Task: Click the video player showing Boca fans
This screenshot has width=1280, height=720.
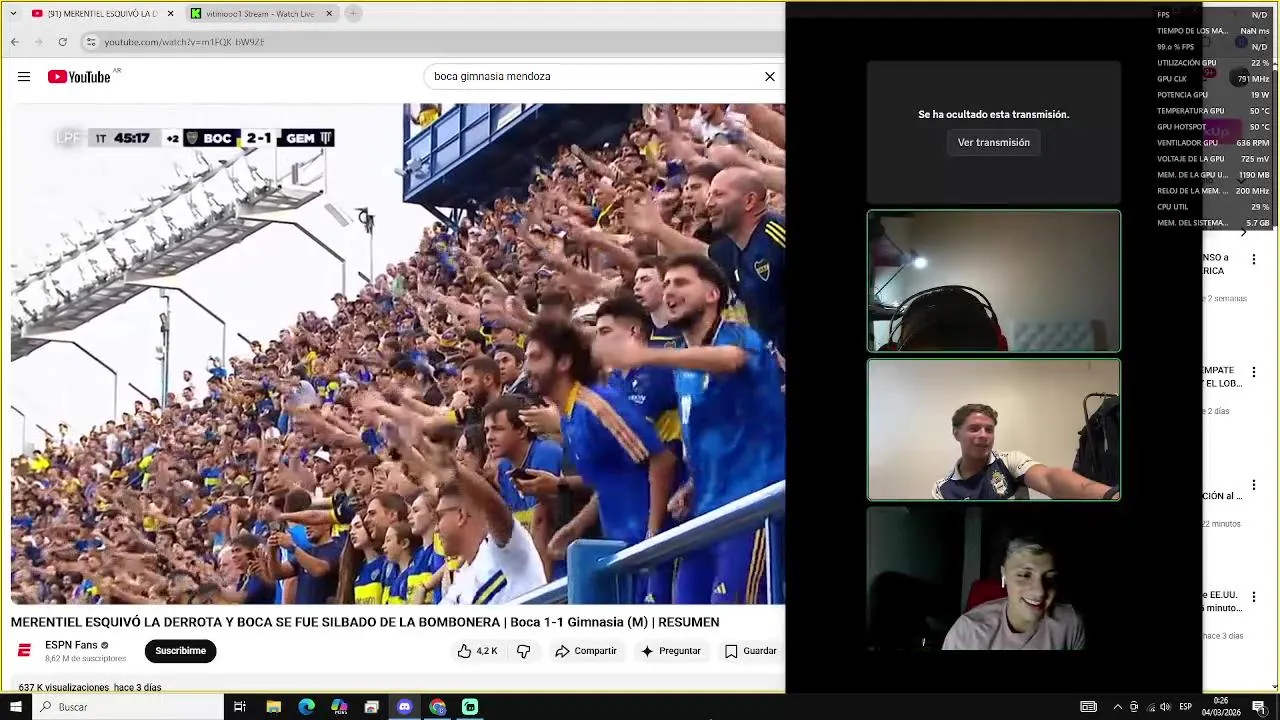Action: [398, 354]
